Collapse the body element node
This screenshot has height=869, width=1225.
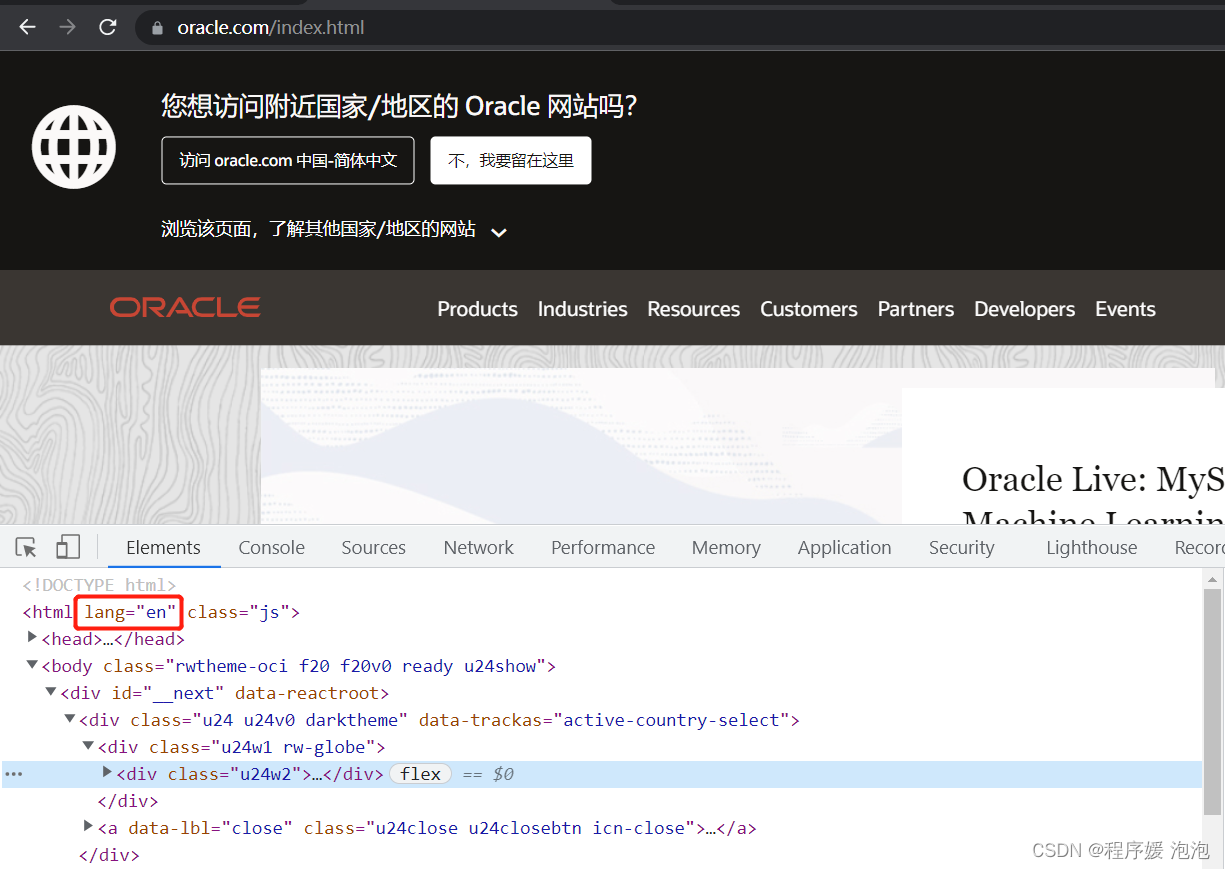point(32,665)
